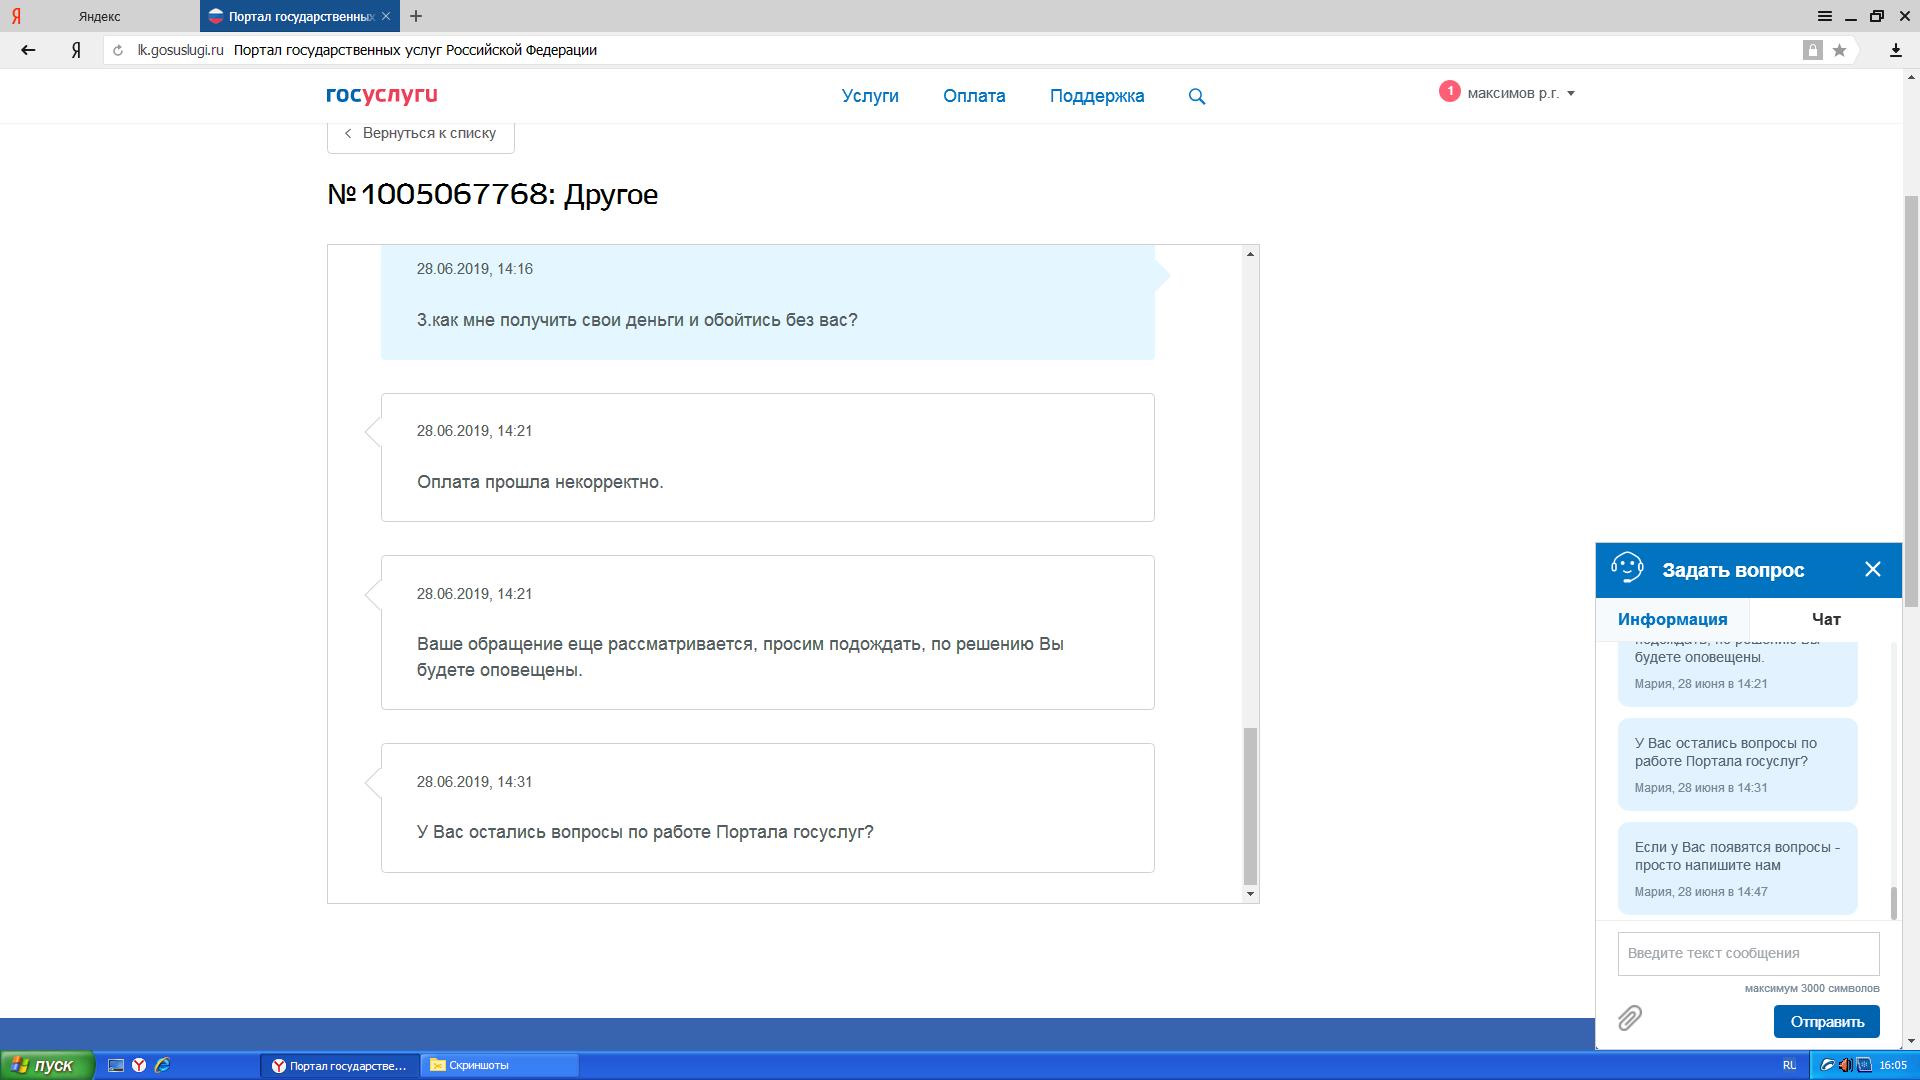Bookmark the page with the star icon

[1839, 50]
